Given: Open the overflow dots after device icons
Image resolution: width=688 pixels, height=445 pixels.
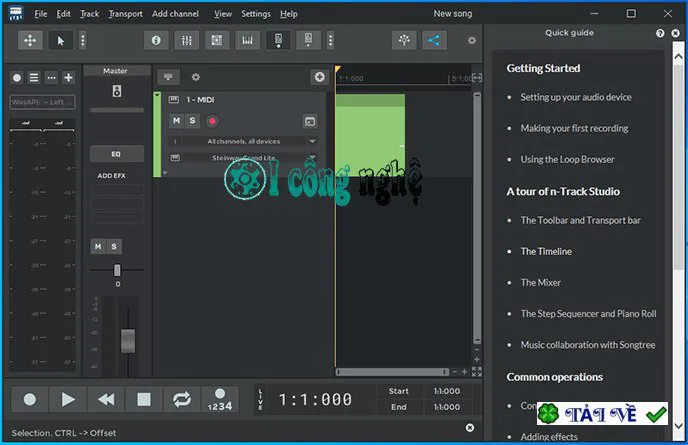Looking at the screenshot, I should tap(330, 40).
